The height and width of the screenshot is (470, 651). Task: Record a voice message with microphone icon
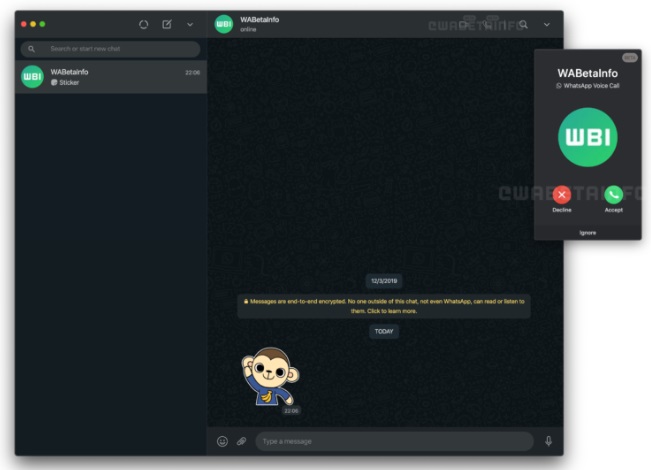(548, 441)
